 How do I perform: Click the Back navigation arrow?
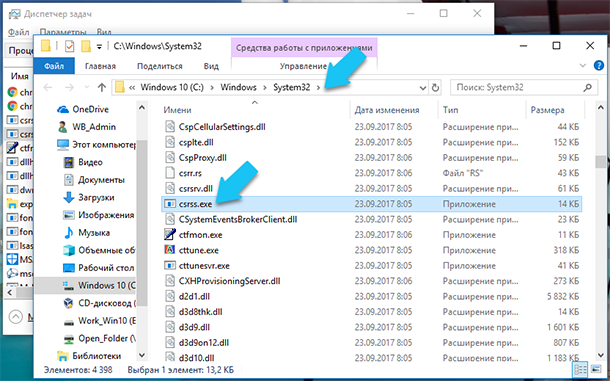[x=48, y=87]
